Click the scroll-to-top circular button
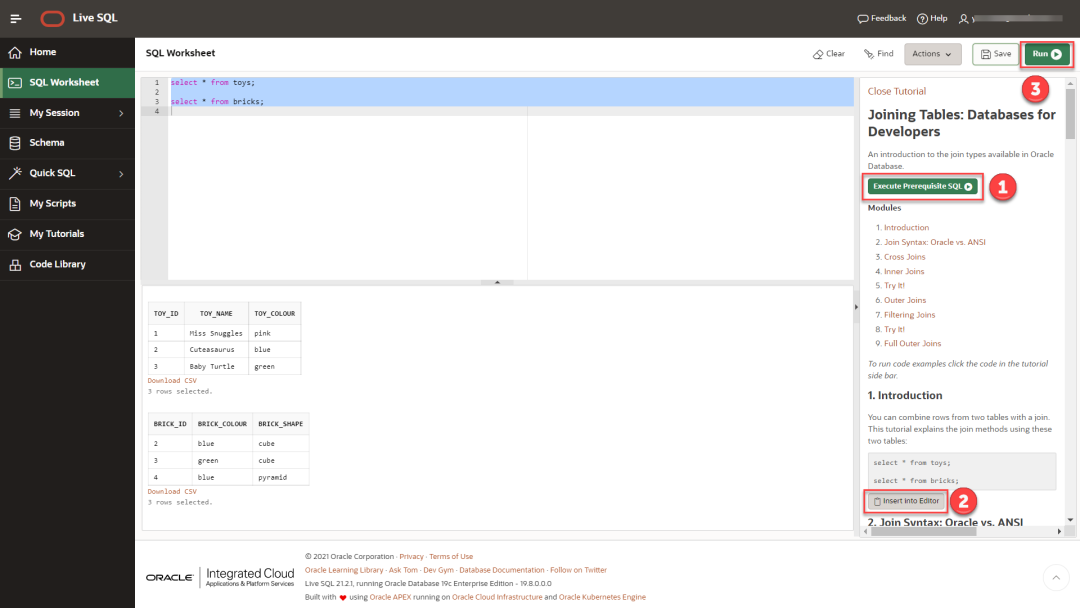This screenshot has height=608, width=1080. point(1056,578)
